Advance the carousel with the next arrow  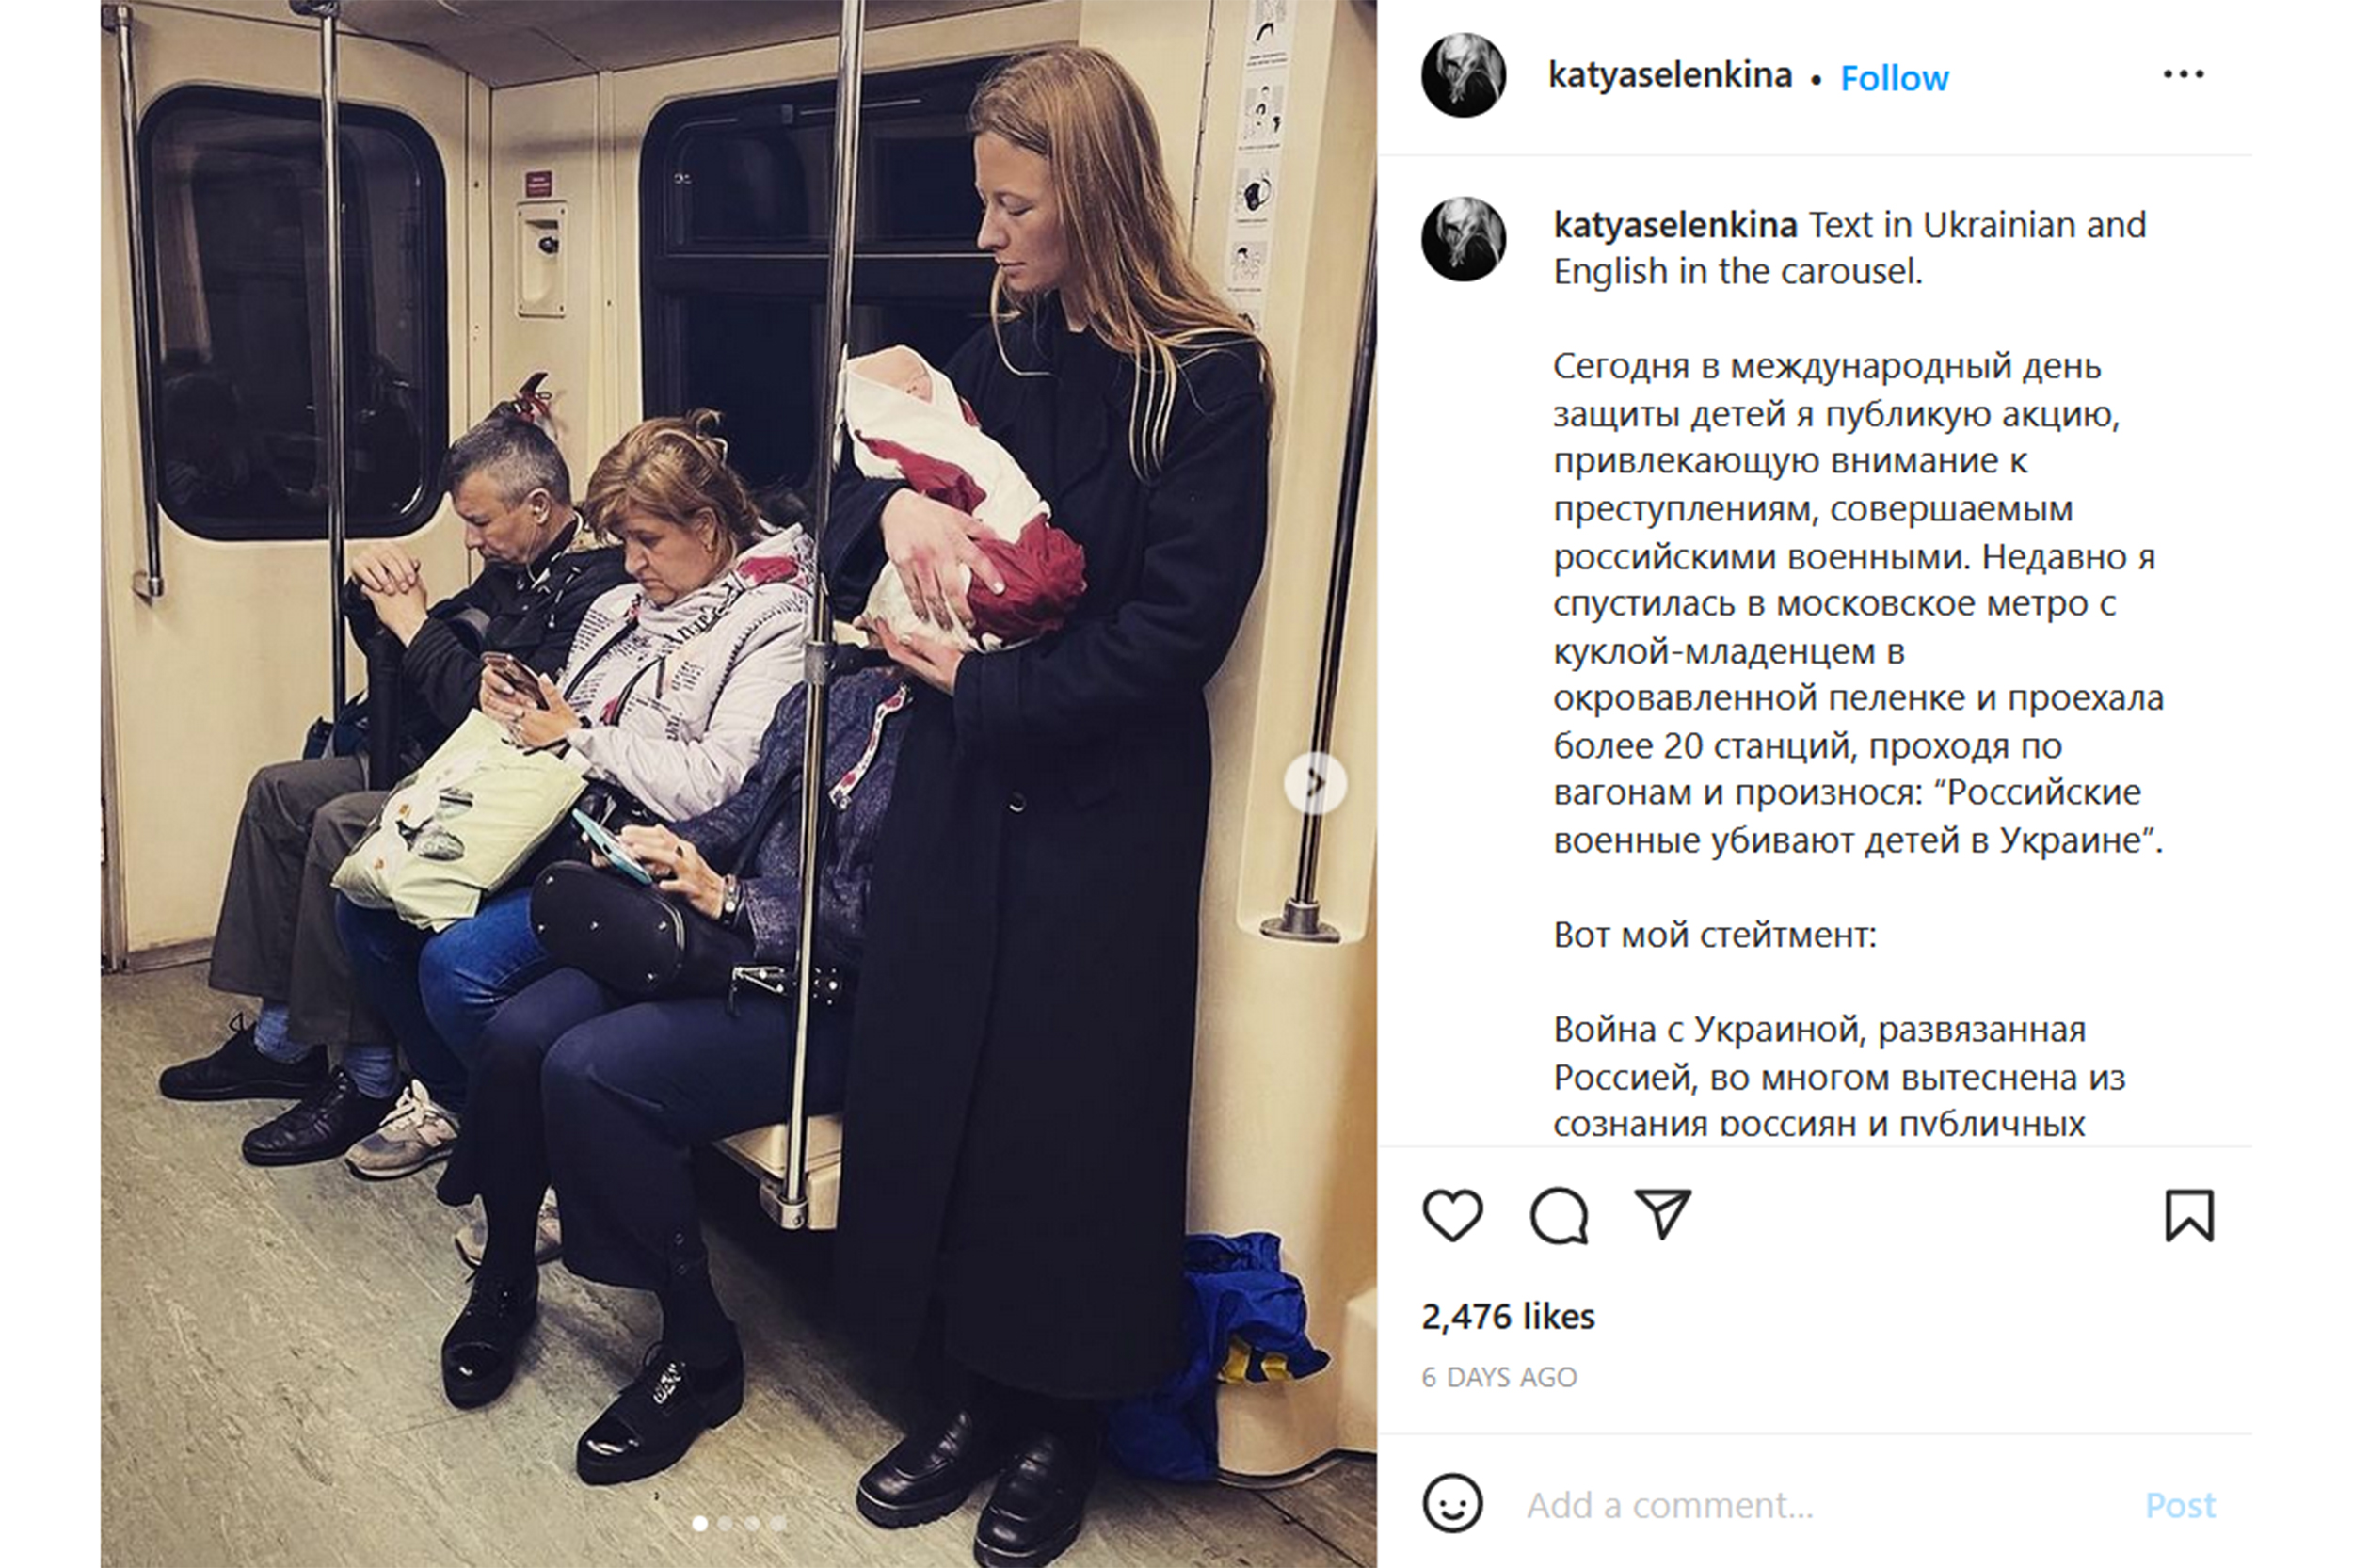coord(1315,783)
